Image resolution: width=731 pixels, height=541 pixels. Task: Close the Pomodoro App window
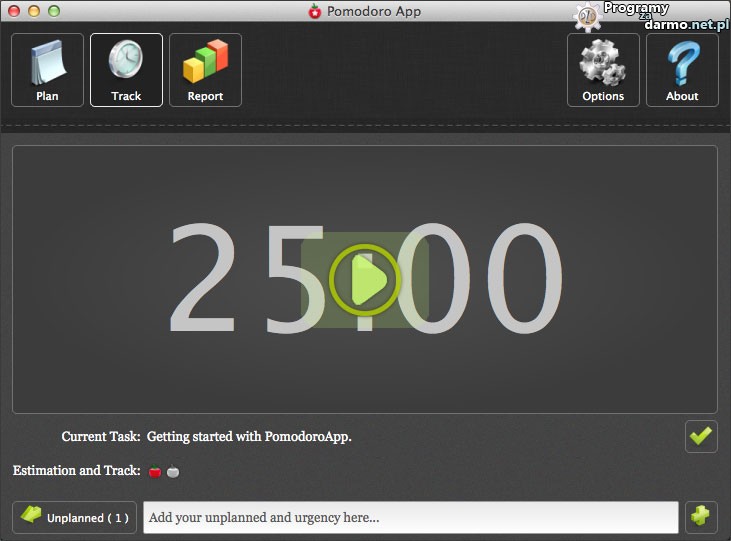[x=13, y=11]
